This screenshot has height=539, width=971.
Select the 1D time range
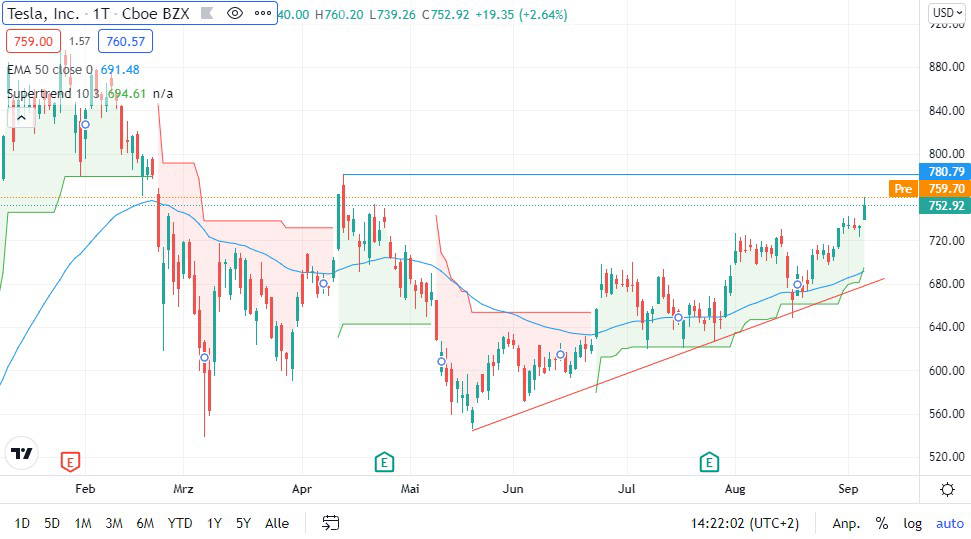22,524
